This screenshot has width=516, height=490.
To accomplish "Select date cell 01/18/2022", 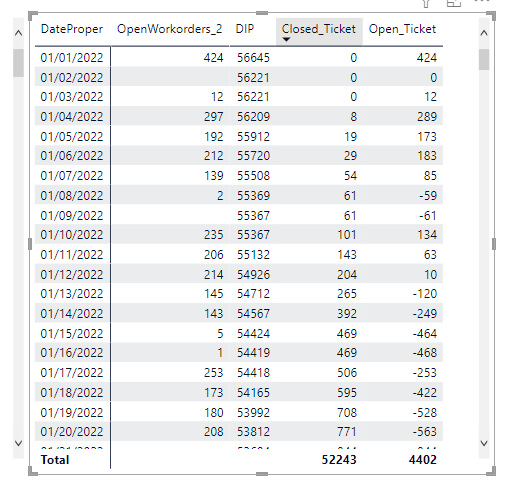I will coord(72,393).
